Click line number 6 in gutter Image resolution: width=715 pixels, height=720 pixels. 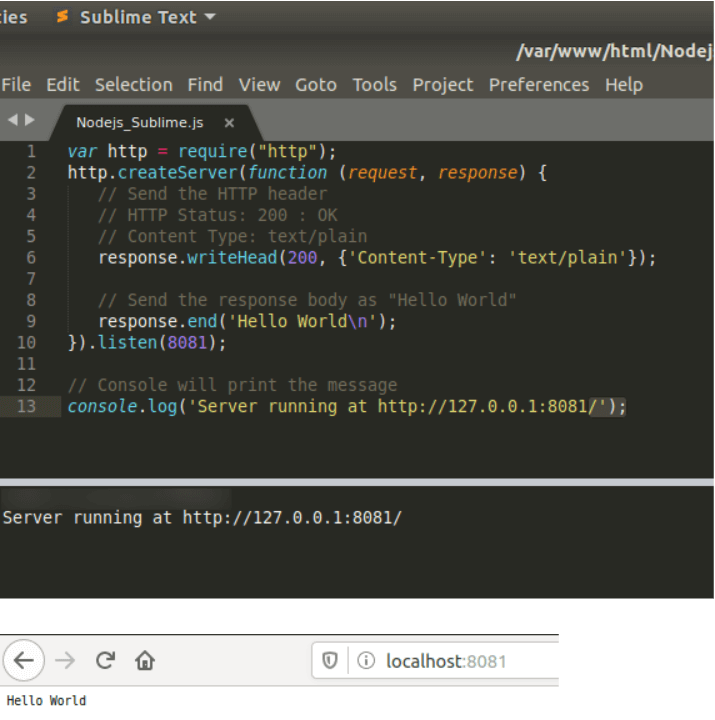click(31, 258)
